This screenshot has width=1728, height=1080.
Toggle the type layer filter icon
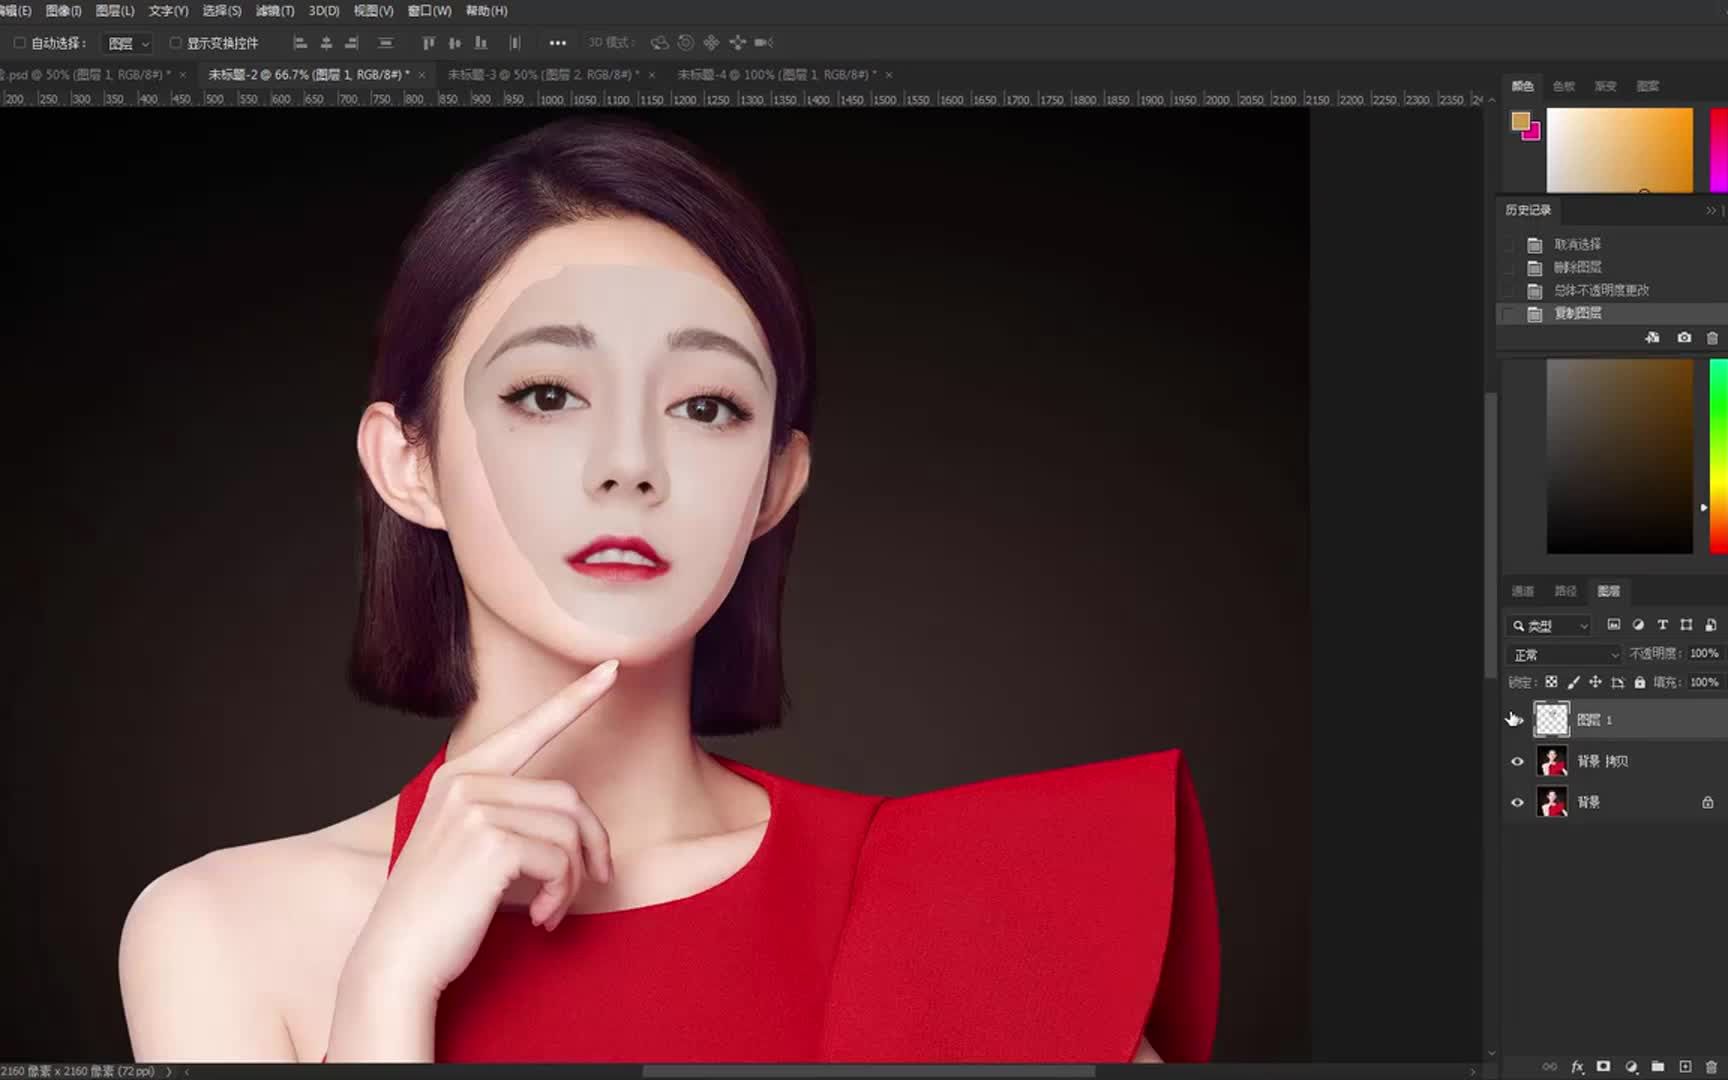(x=1662, y=625)
